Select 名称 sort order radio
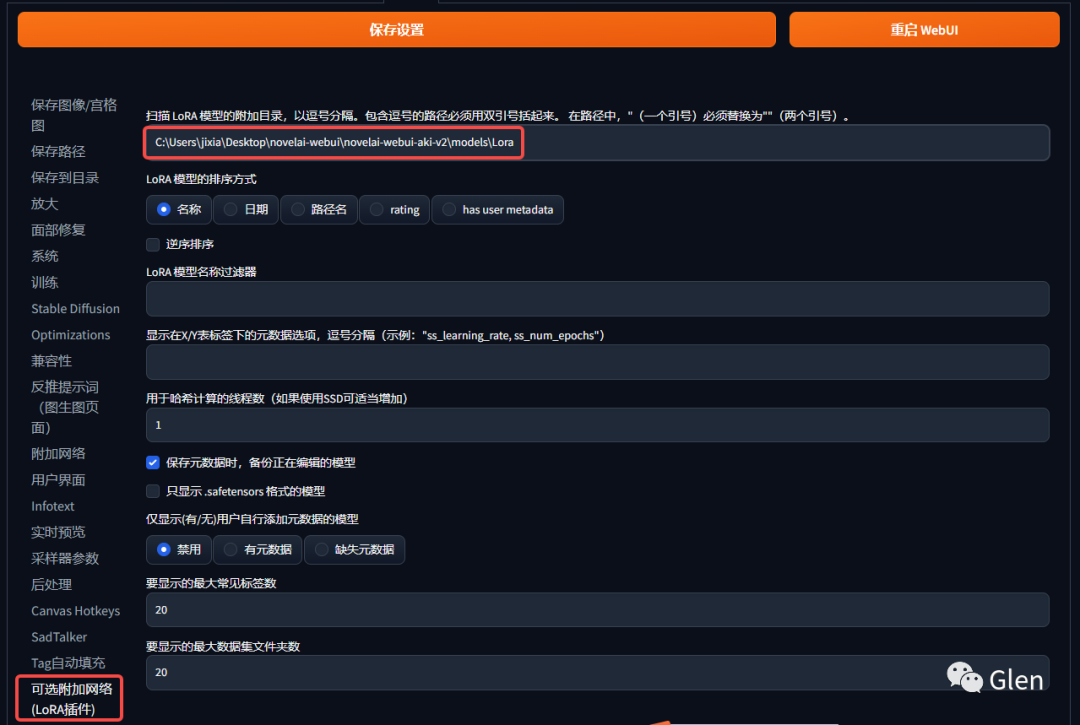Screen dimensions: 1080x725 coord(178,210)
